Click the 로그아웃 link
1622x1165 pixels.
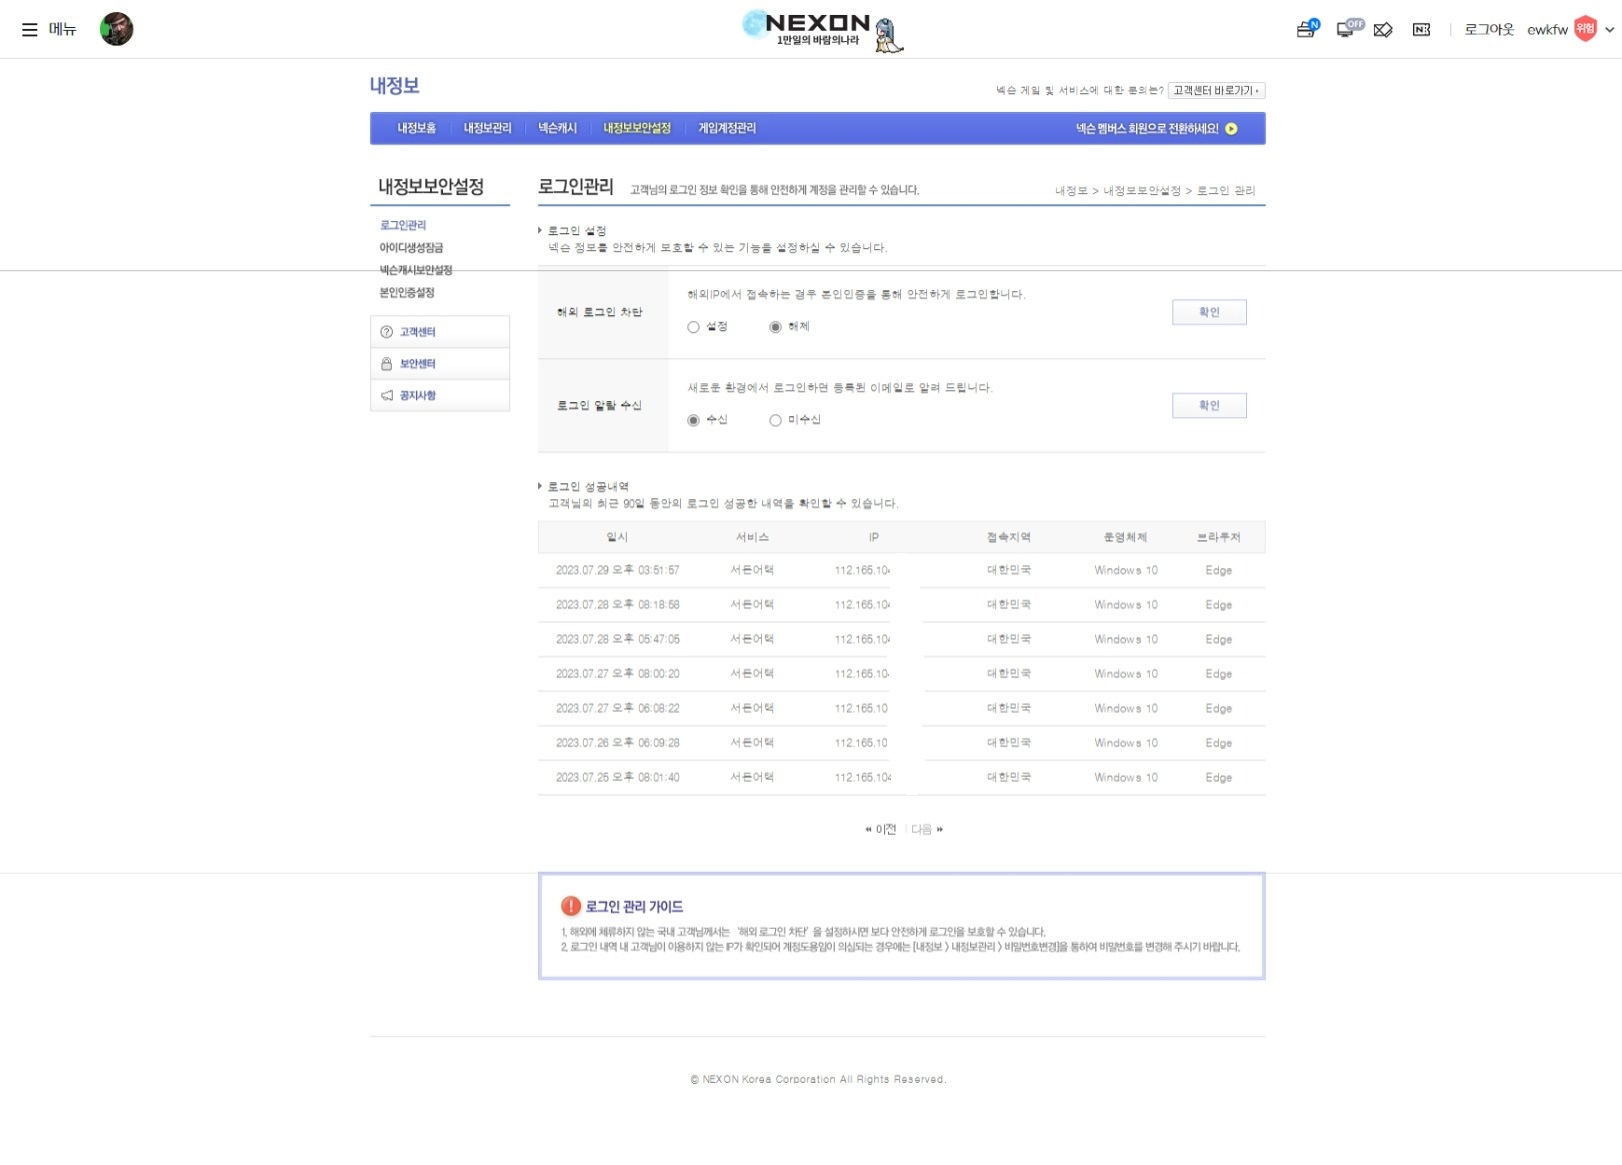1488,30
